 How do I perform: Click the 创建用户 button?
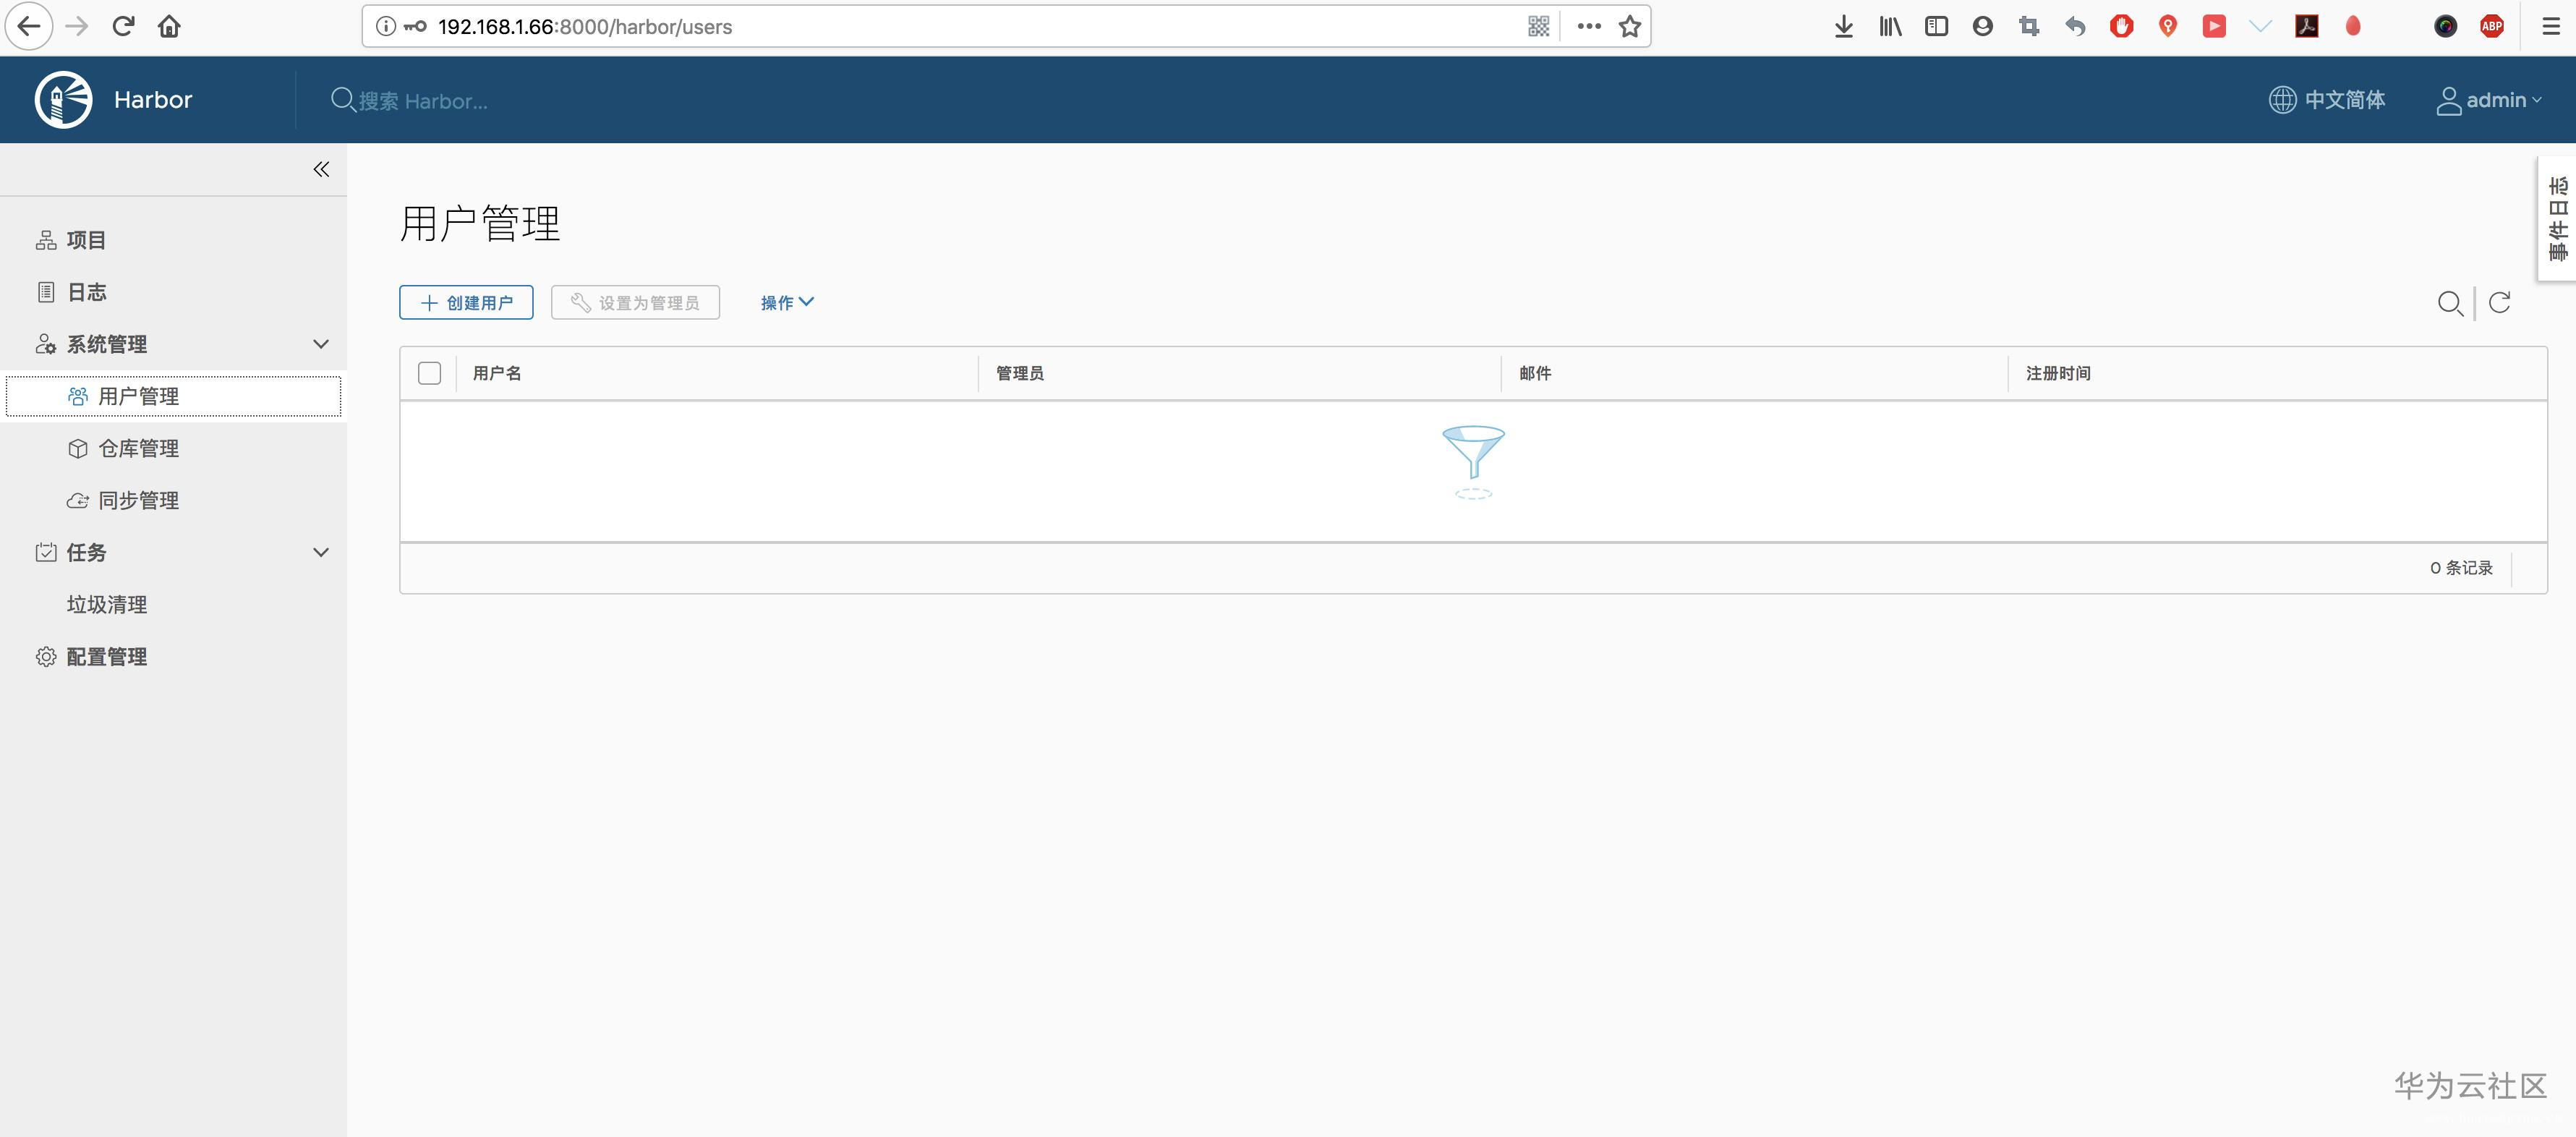(466, 302)
